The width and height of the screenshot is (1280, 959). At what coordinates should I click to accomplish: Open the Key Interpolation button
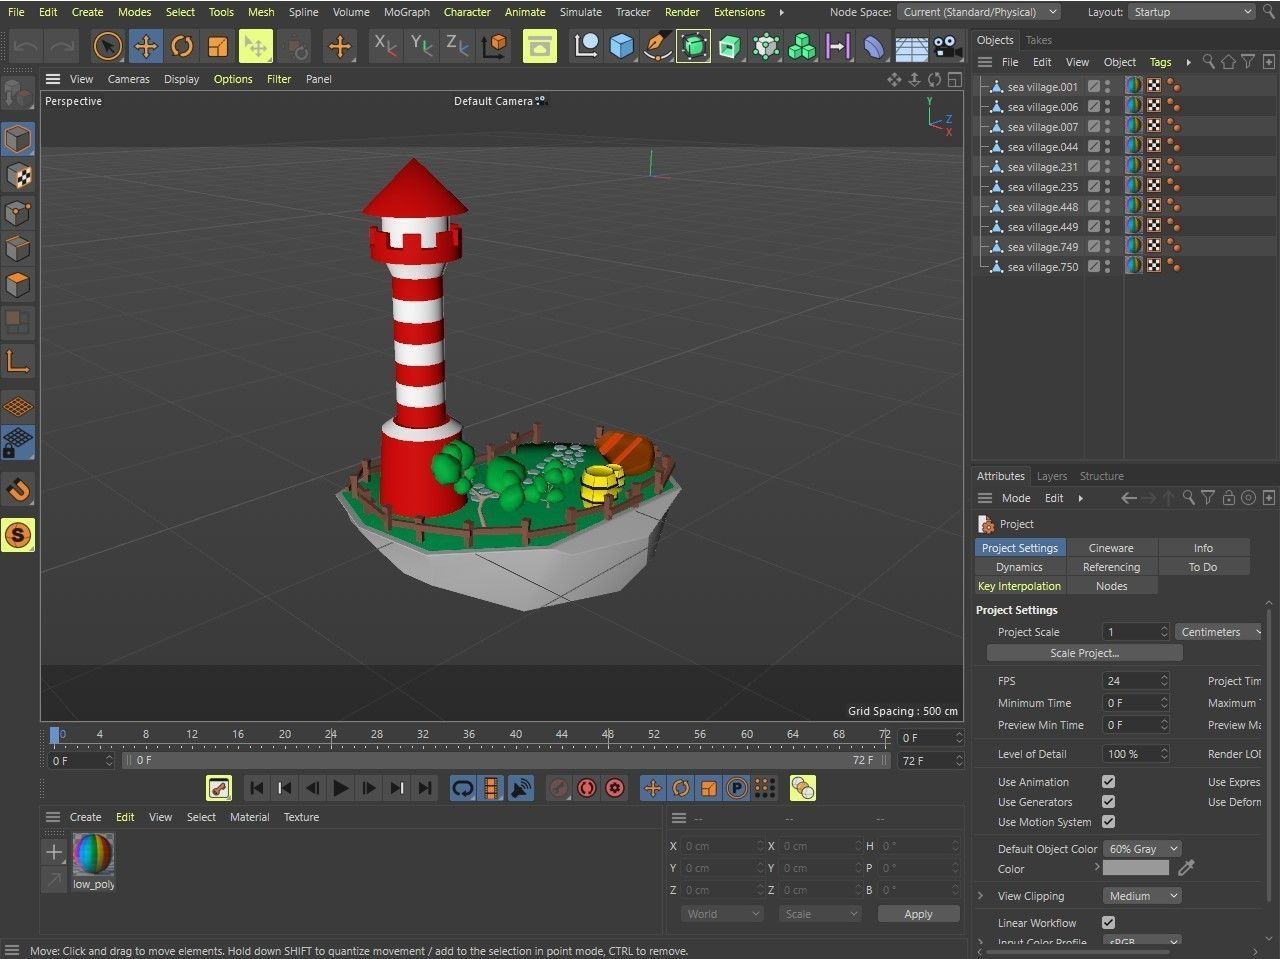pyautogui.click(x=1019, y=586)
